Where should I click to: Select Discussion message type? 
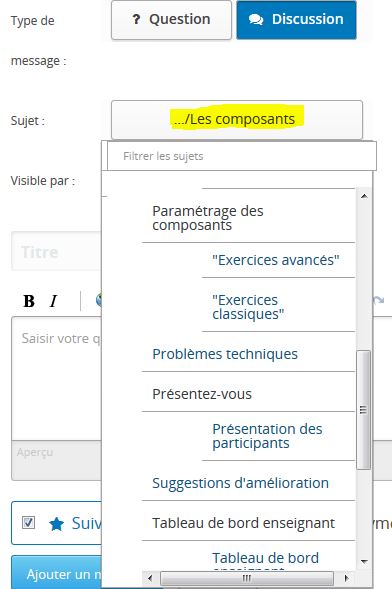click(296, 20)
